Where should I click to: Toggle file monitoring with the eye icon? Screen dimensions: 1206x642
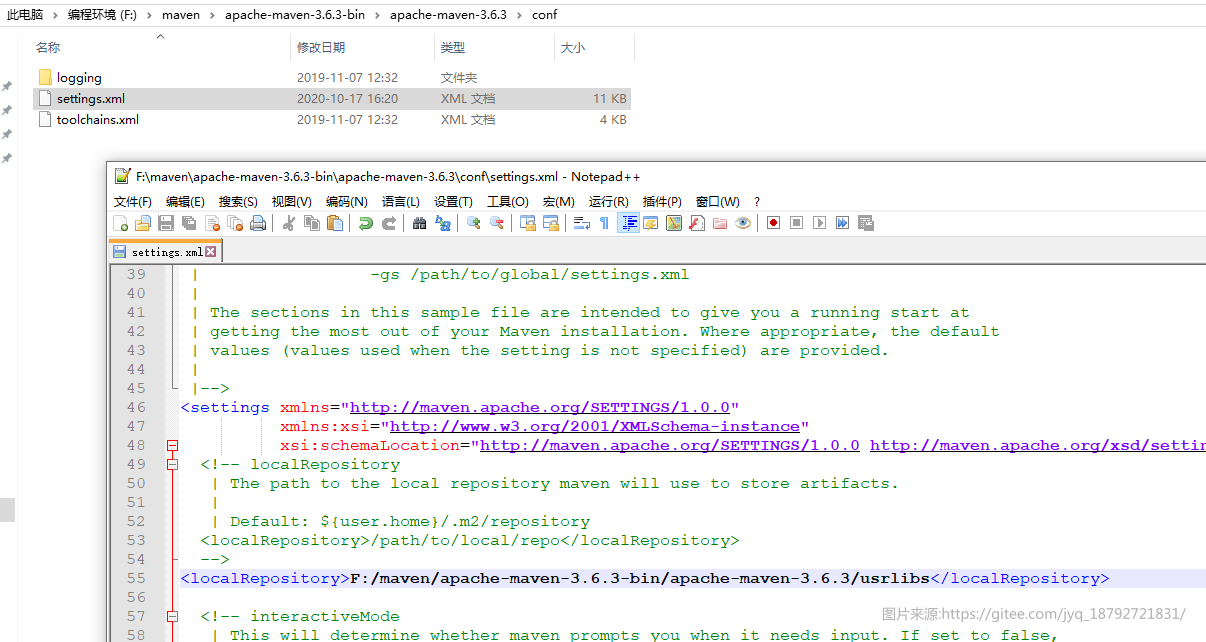click(x=743, y=223)
